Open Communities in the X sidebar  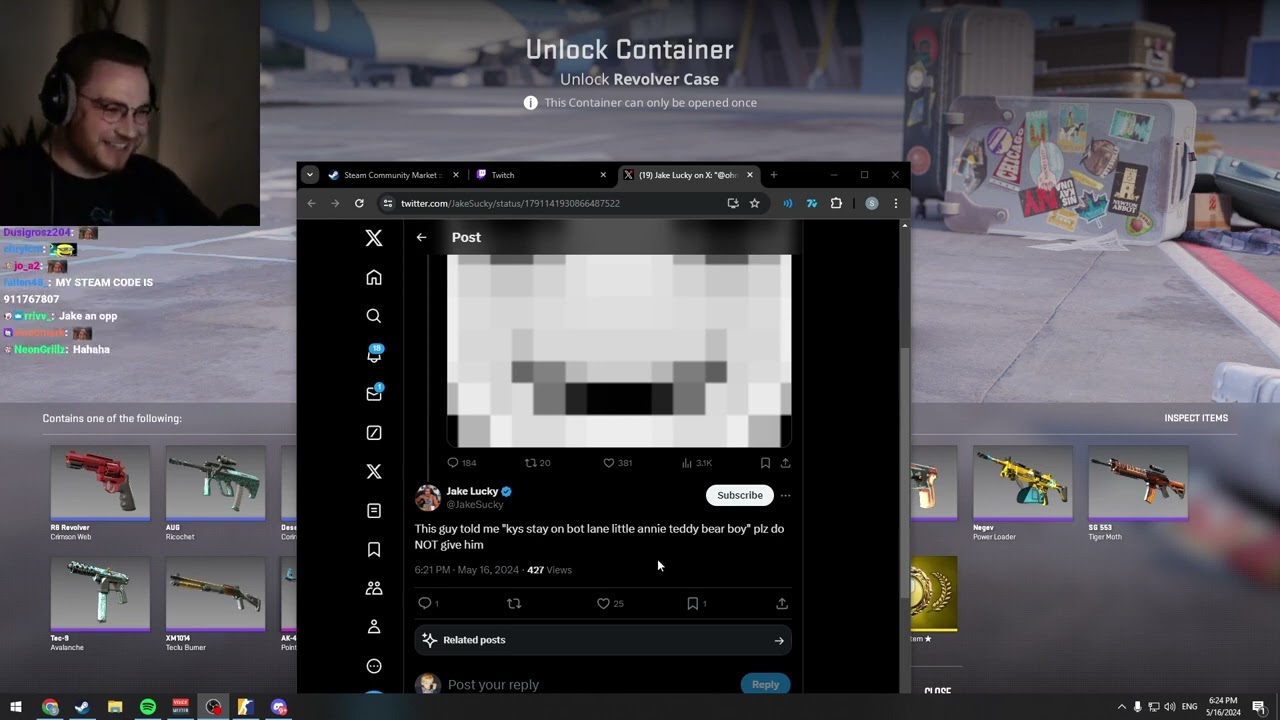(374, 588)
